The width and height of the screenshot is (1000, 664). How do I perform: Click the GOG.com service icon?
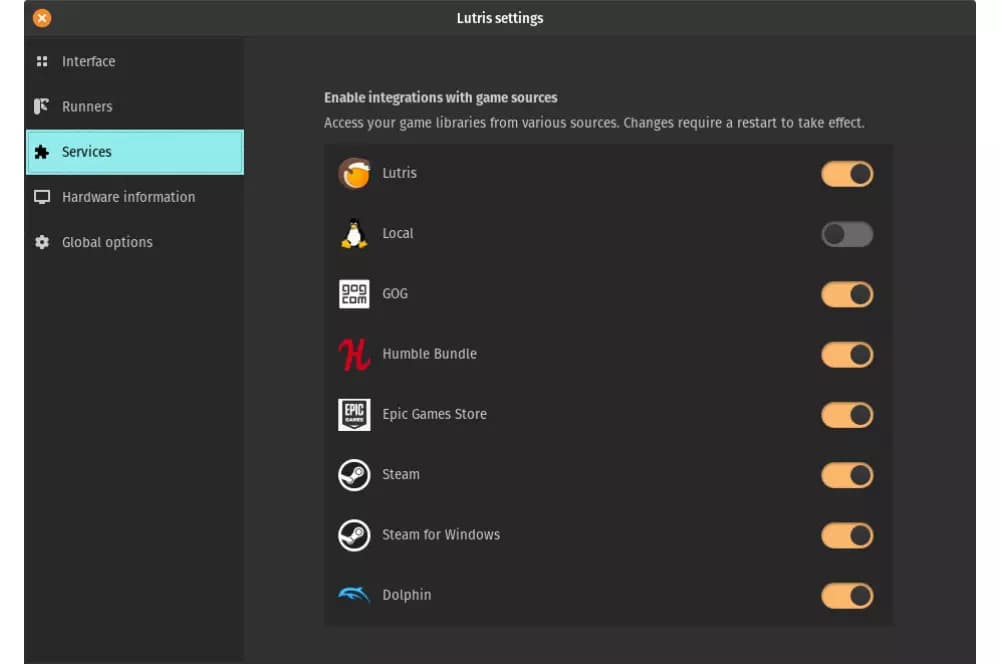click(x=354, y=294)
